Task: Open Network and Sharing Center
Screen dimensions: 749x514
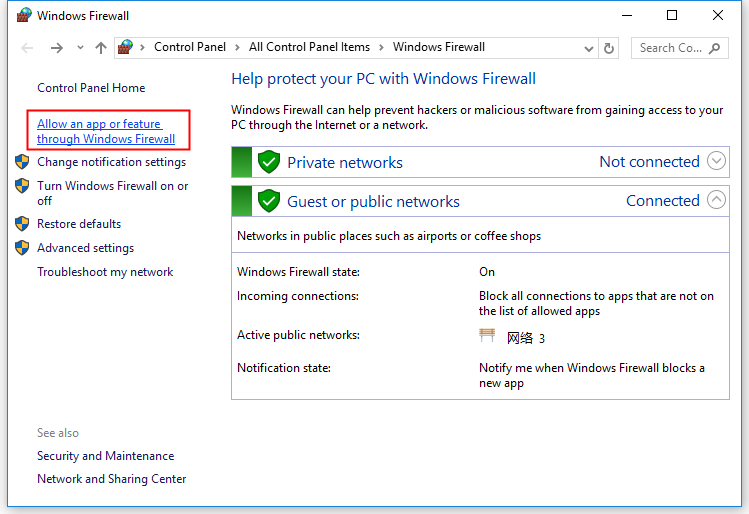Action: click(x=112, y=479)
